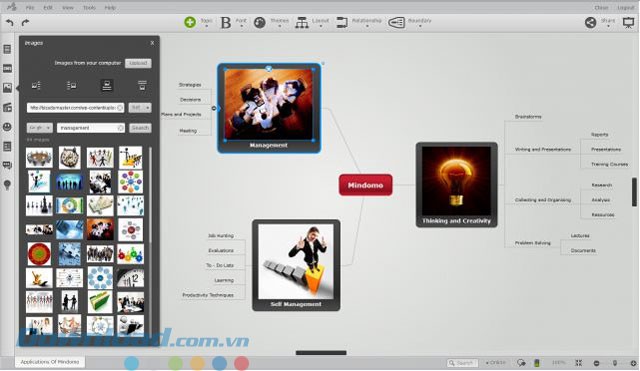Click the Relationship connector icon
This screenshot has height=371, width=640.
coord(342,22)
